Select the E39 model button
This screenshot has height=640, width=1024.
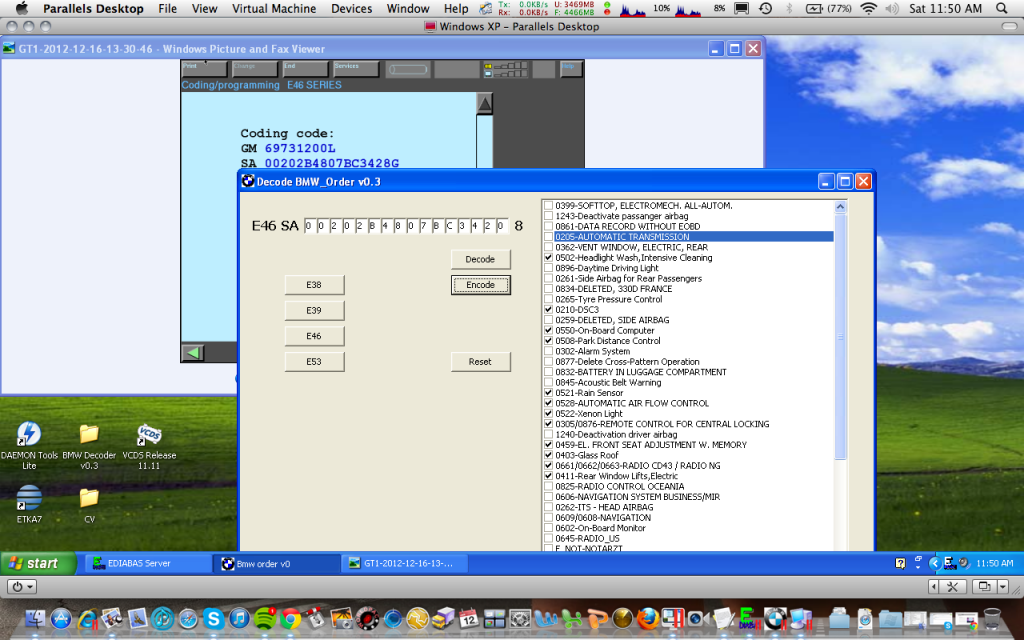pos(314,310)
